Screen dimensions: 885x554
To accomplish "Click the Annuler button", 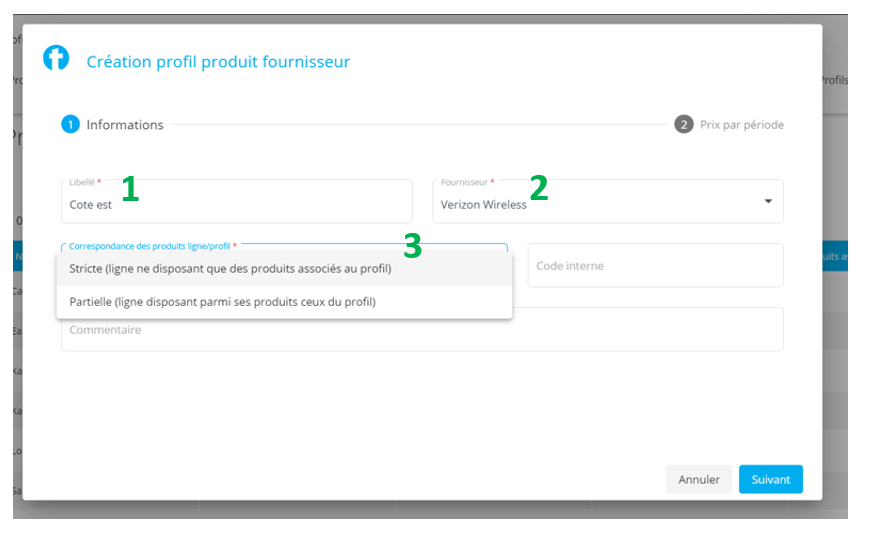I will 699,479.
